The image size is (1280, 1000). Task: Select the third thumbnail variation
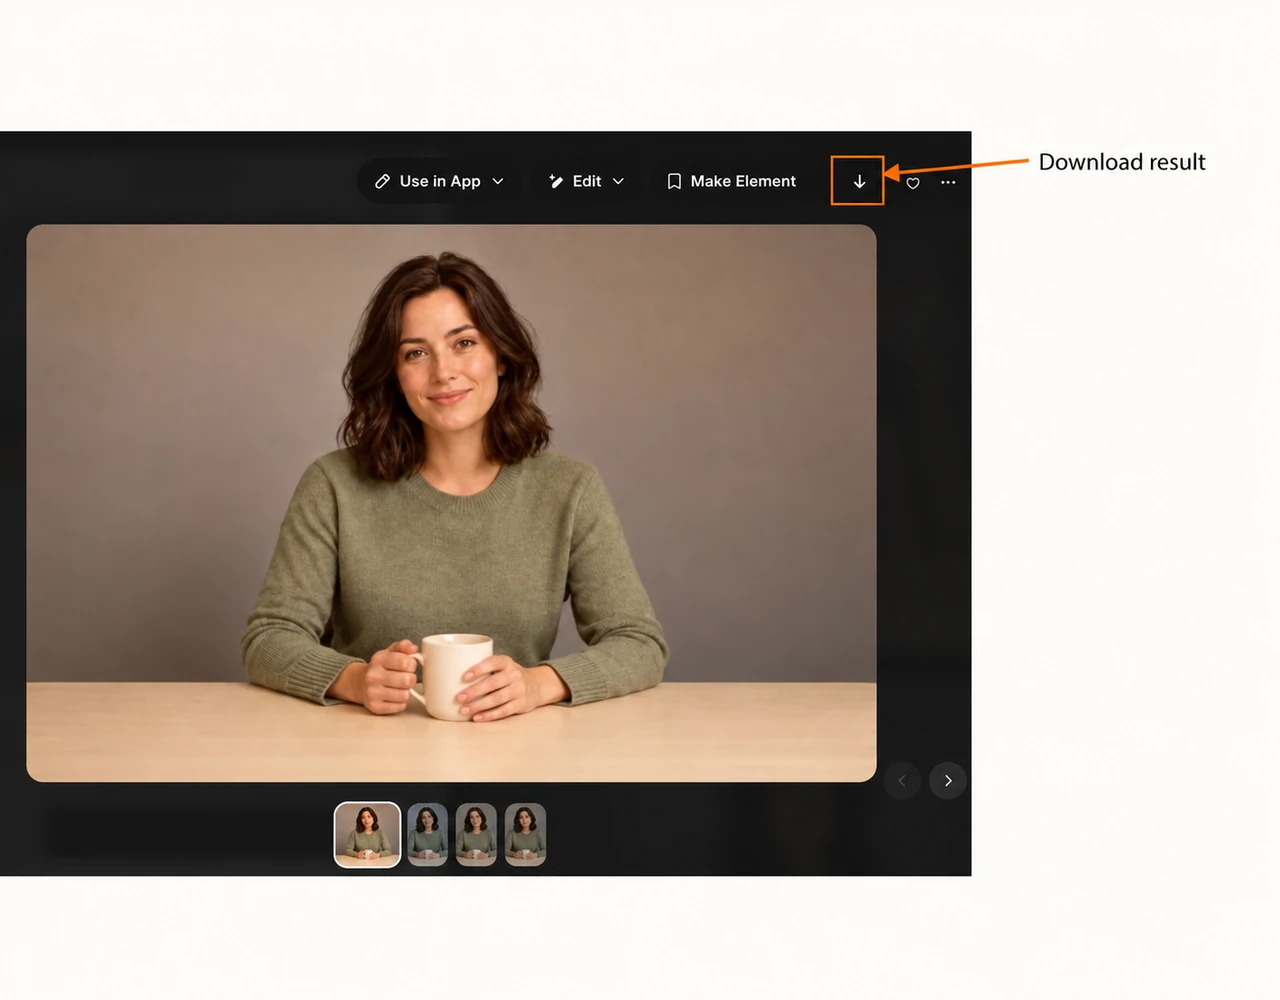[x=476, y=834]
